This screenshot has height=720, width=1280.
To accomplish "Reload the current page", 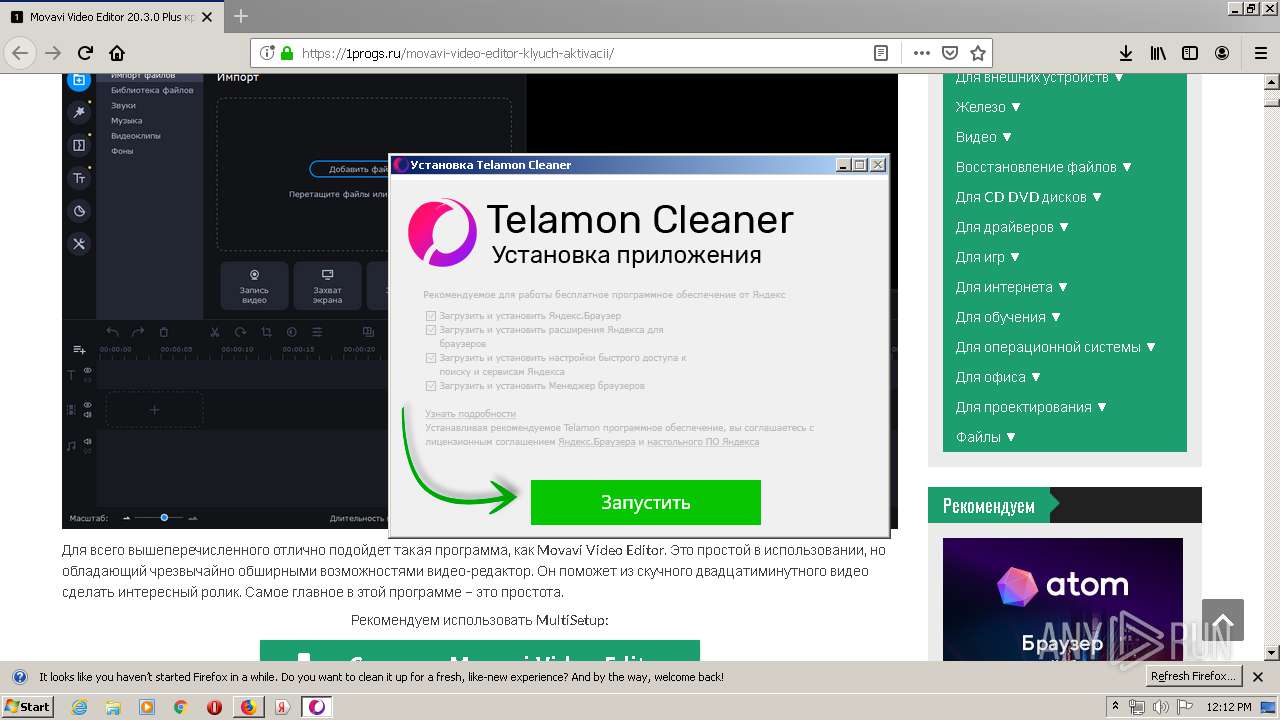I will (85, 53).
